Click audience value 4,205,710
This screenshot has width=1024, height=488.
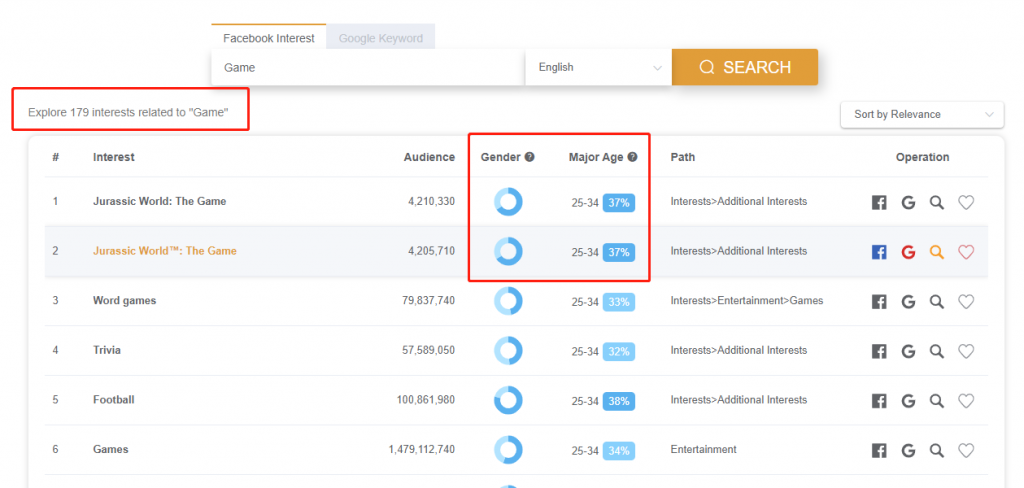pos(432,251)
